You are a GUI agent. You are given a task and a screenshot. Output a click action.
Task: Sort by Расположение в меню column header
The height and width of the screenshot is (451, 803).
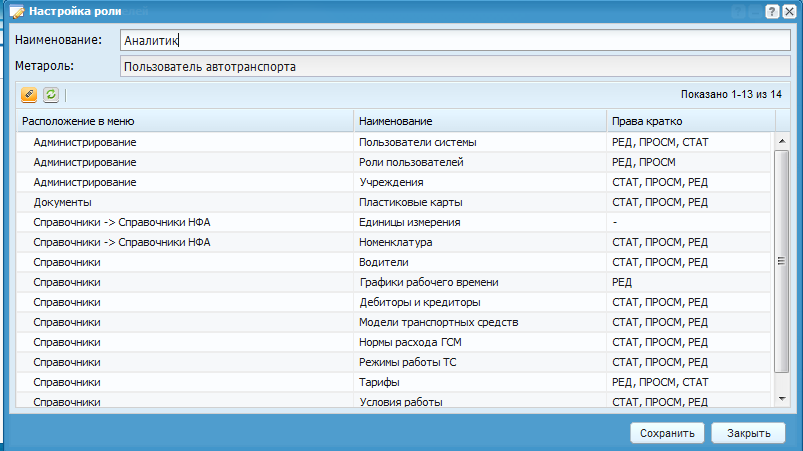[x=184, y=121]
